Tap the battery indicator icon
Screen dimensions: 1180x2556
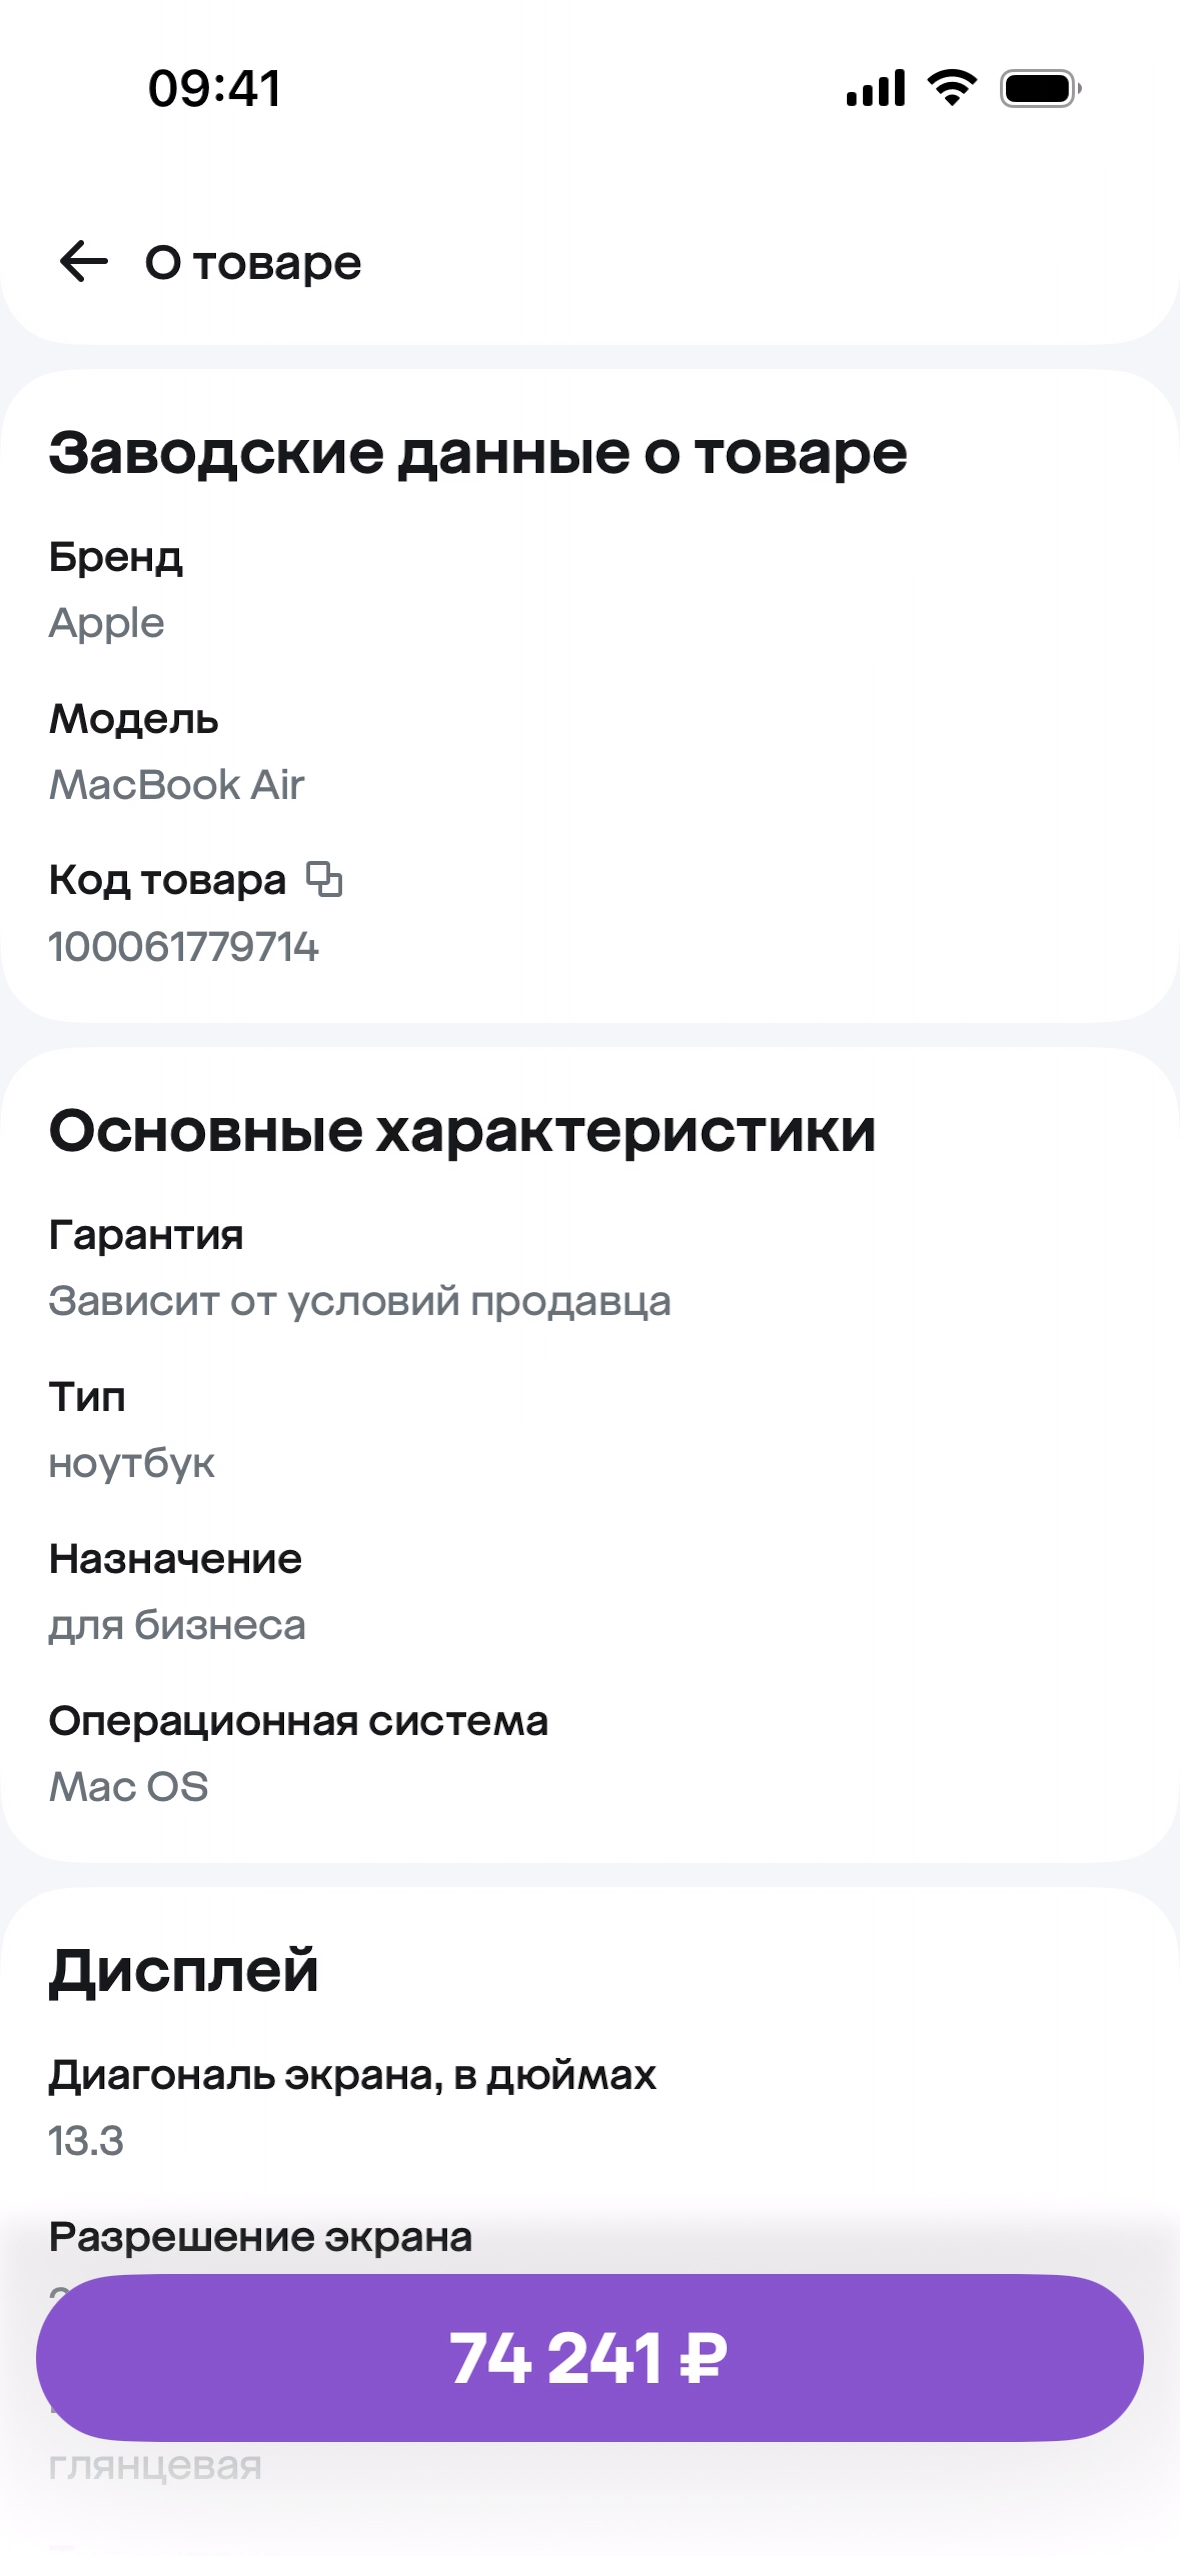[x=1040, y=88]
